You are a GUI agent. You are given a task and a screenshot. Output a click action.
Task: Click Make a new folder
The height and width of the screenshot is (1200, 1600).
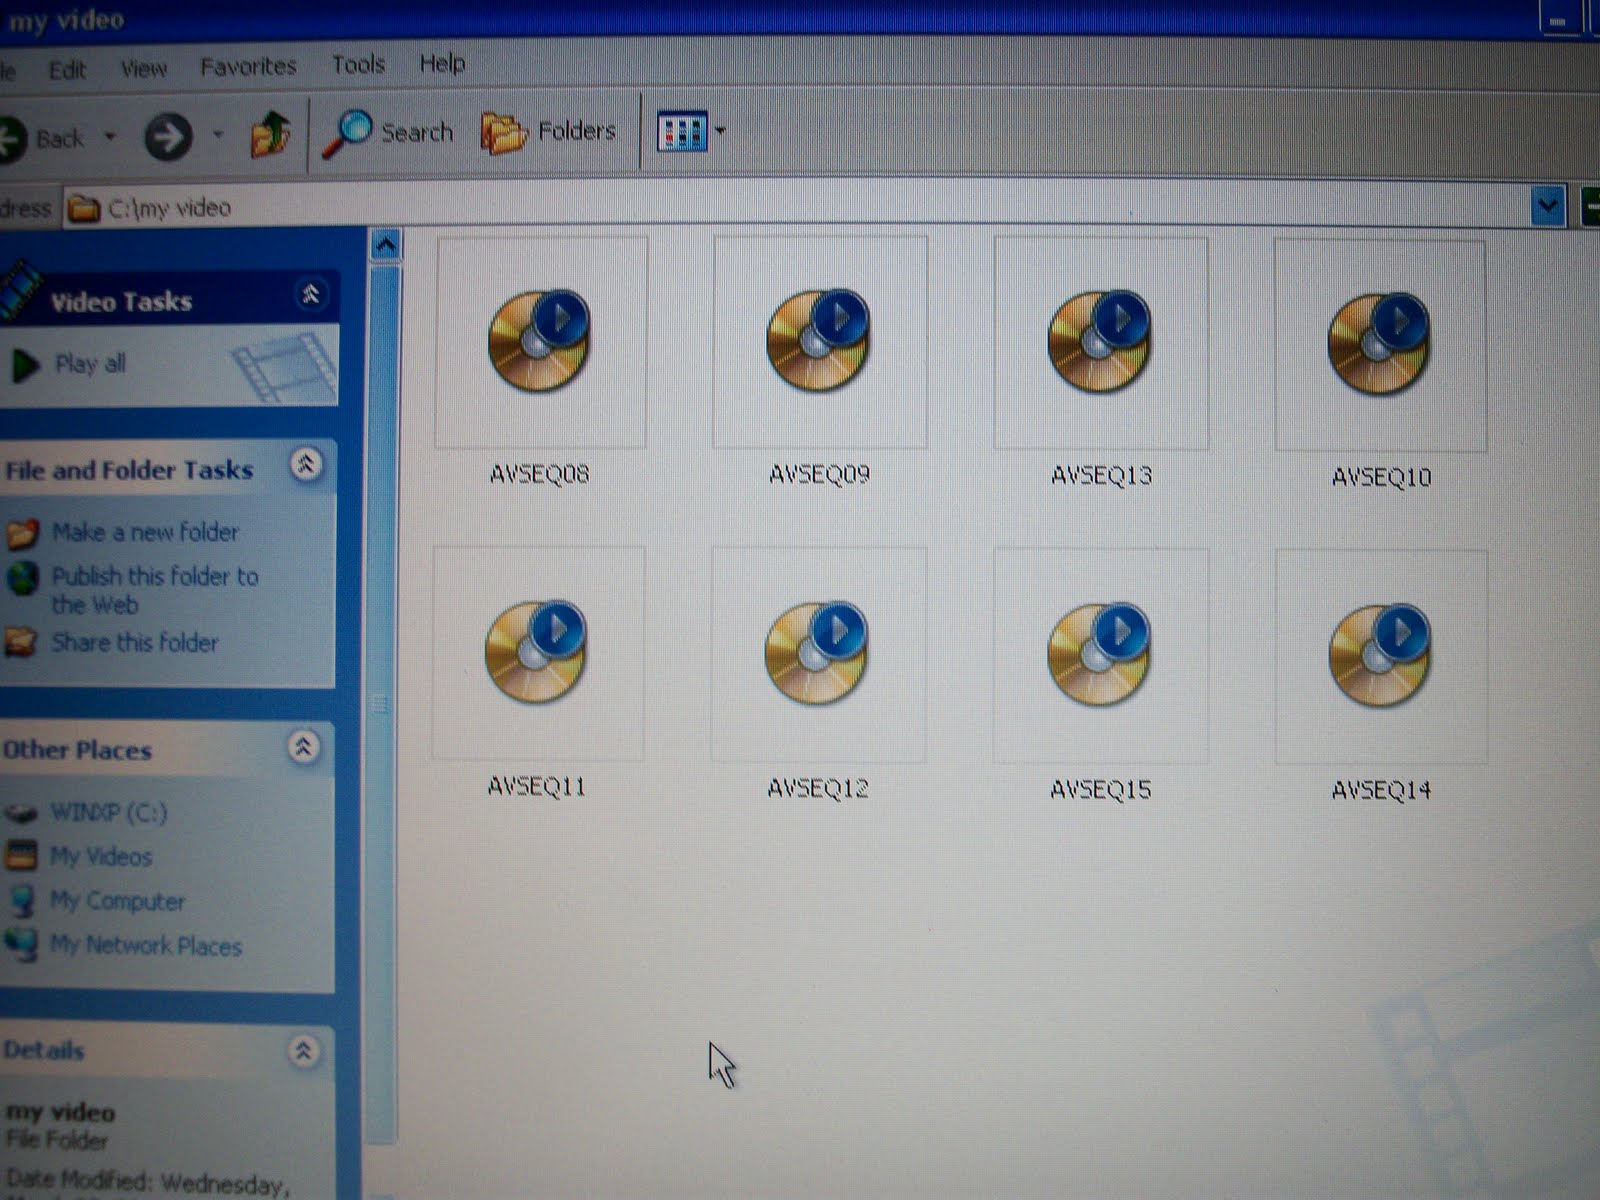pos(145,532)
